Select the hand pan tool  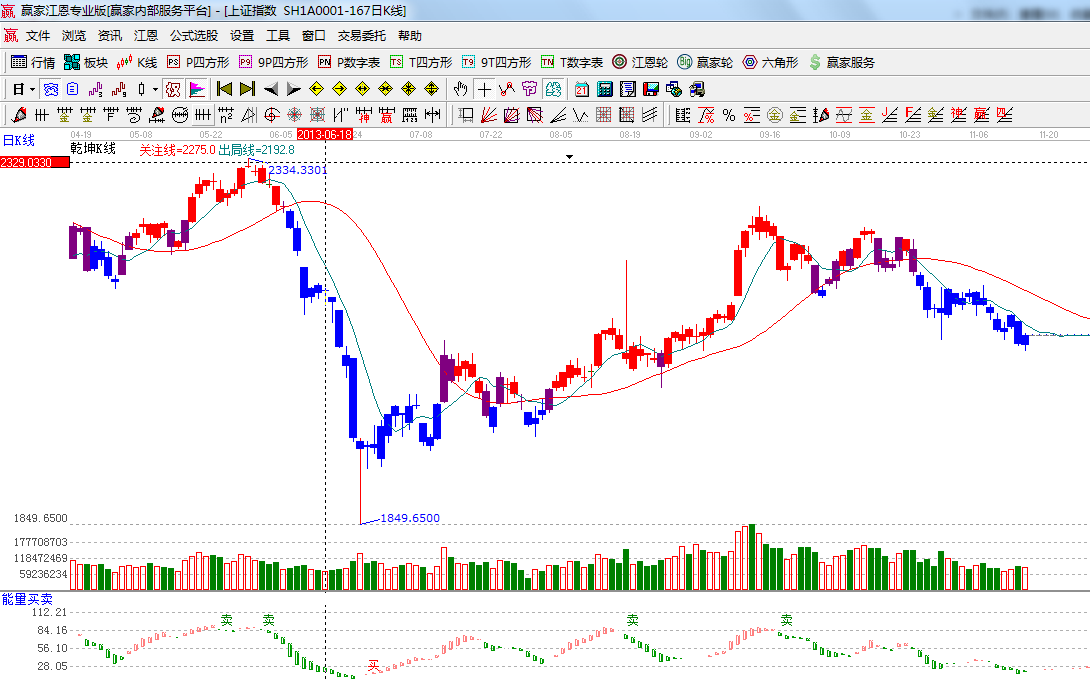pyautogui.click(x=460, y=88)
